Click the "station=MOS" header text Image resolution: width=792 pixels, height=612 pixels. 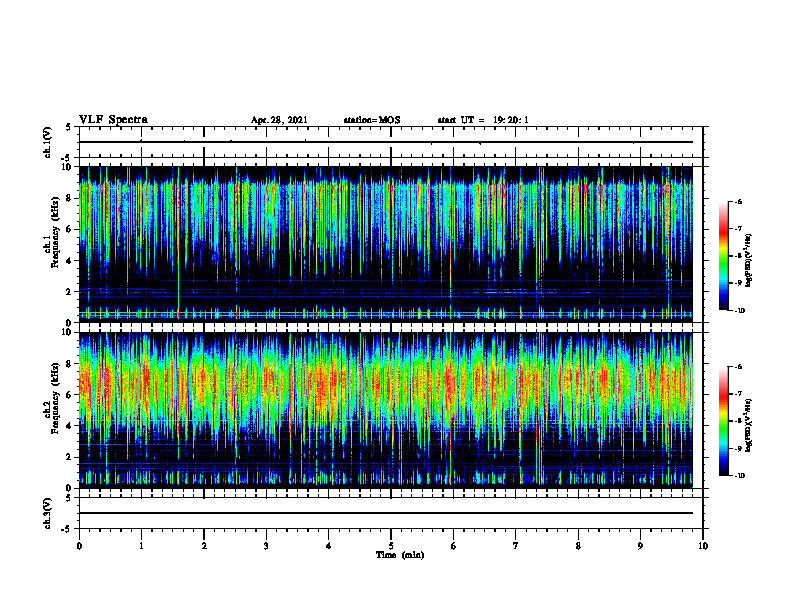point(372,120)
